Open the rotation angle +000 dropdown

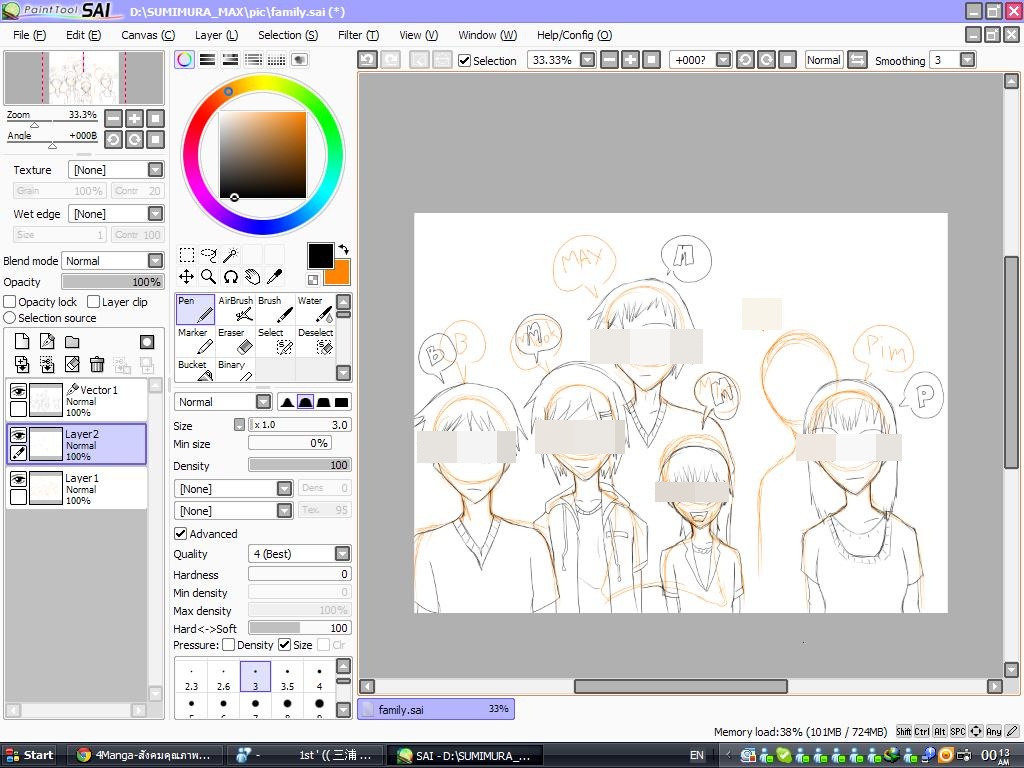click(x=724, y=60)
